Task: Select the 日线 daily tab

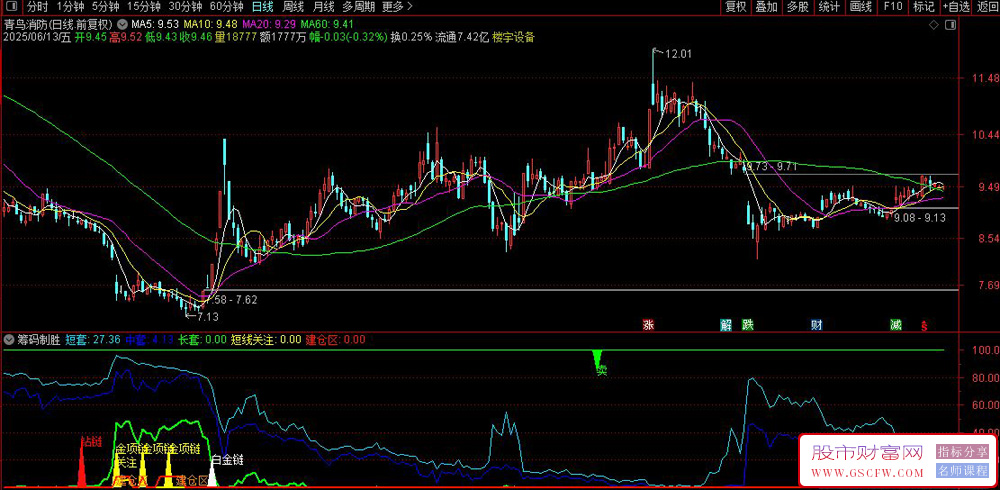Action: (x=262, y=6)
